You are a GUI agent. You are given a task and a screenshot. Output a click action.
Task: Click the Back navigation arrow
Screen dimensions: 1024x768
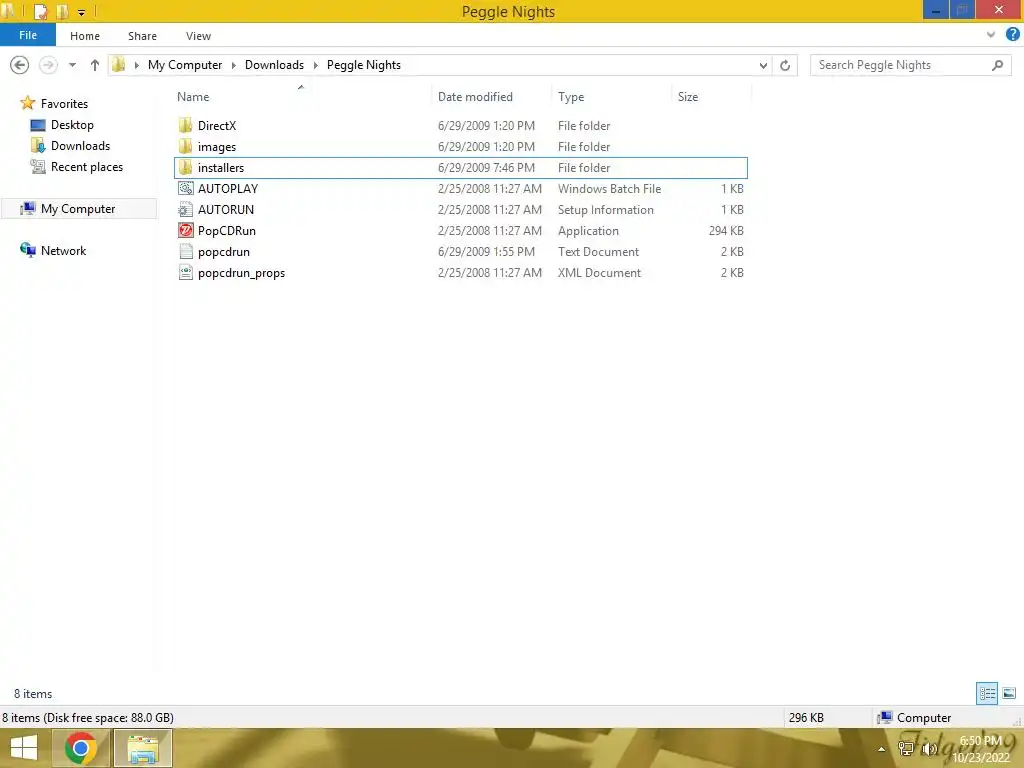pyautogui.click(x=20, y=65)
